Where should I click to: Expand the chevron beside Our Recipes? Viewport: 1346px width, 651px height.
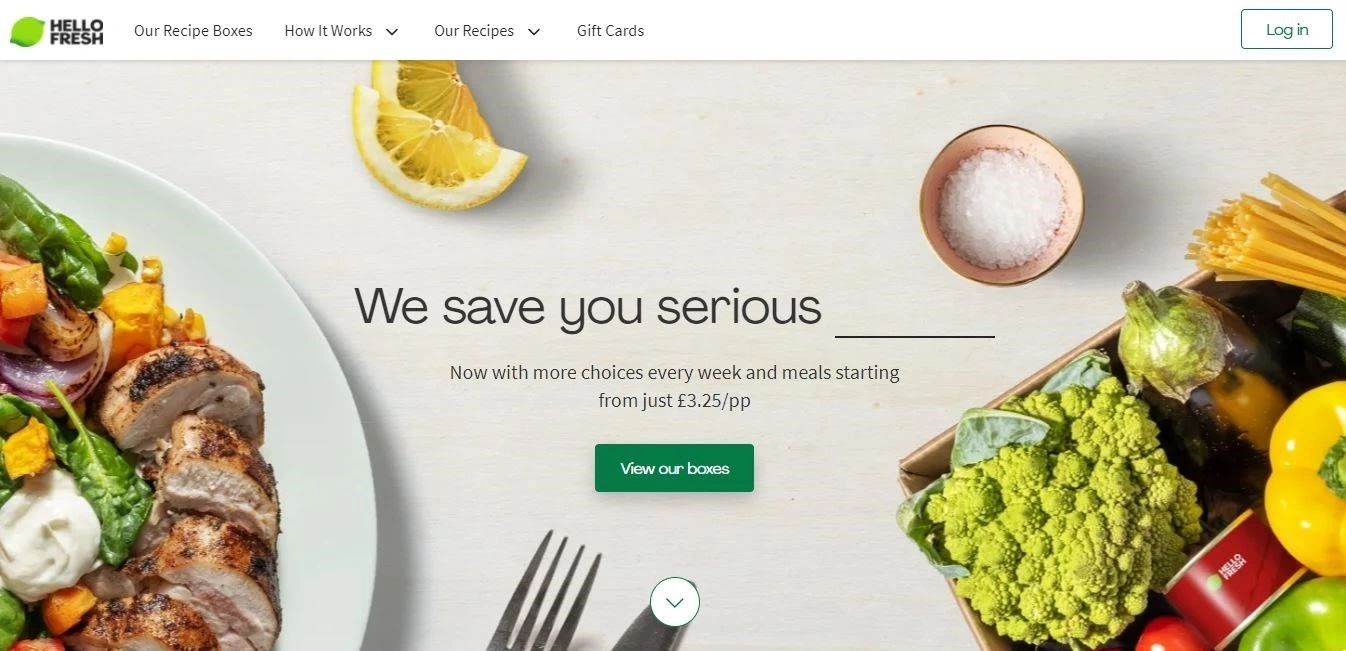(x=534, y=32)
